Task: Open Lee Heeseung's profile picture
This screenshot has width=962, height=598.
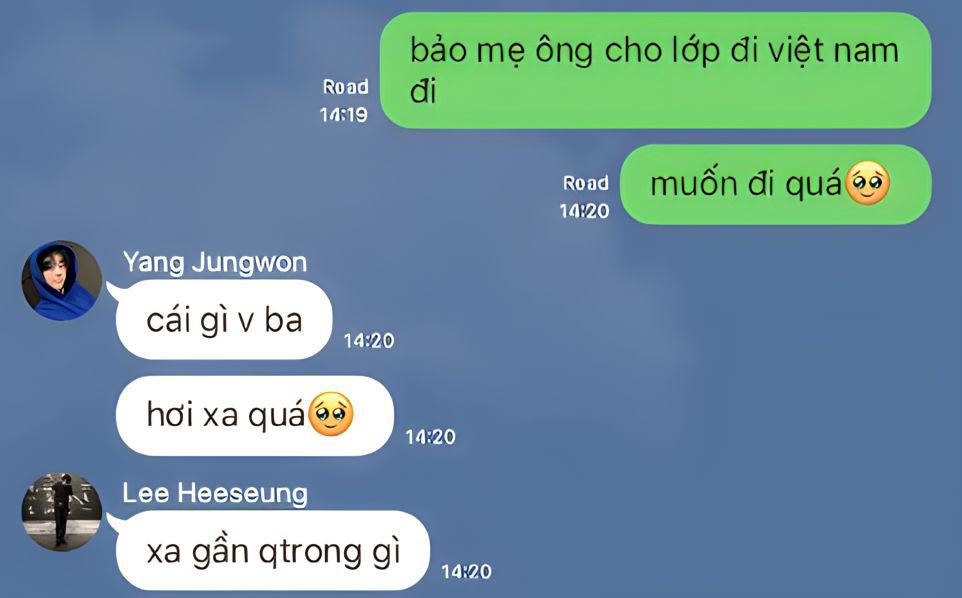Action: pyautogui.click(x=61, y=512)
